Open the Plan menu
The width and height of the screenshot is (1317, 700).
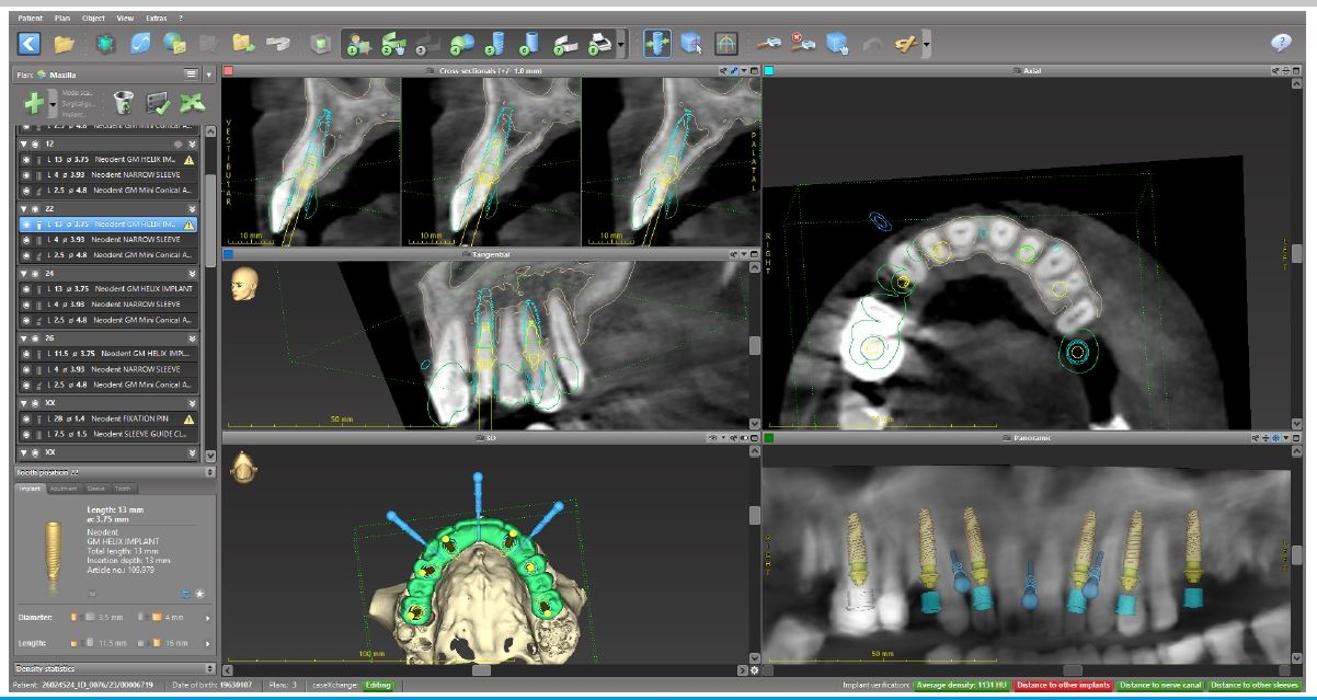[x=62, y=18]
